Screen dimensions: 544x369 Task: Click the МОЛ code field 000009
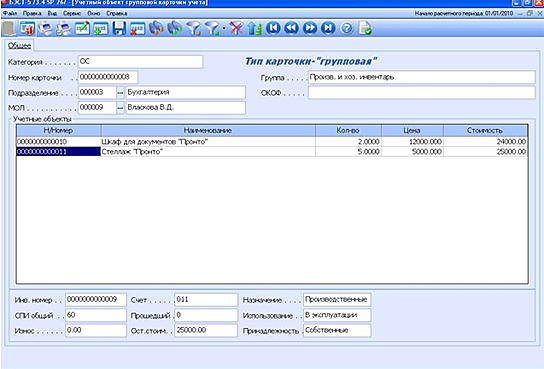pos(97,108)
